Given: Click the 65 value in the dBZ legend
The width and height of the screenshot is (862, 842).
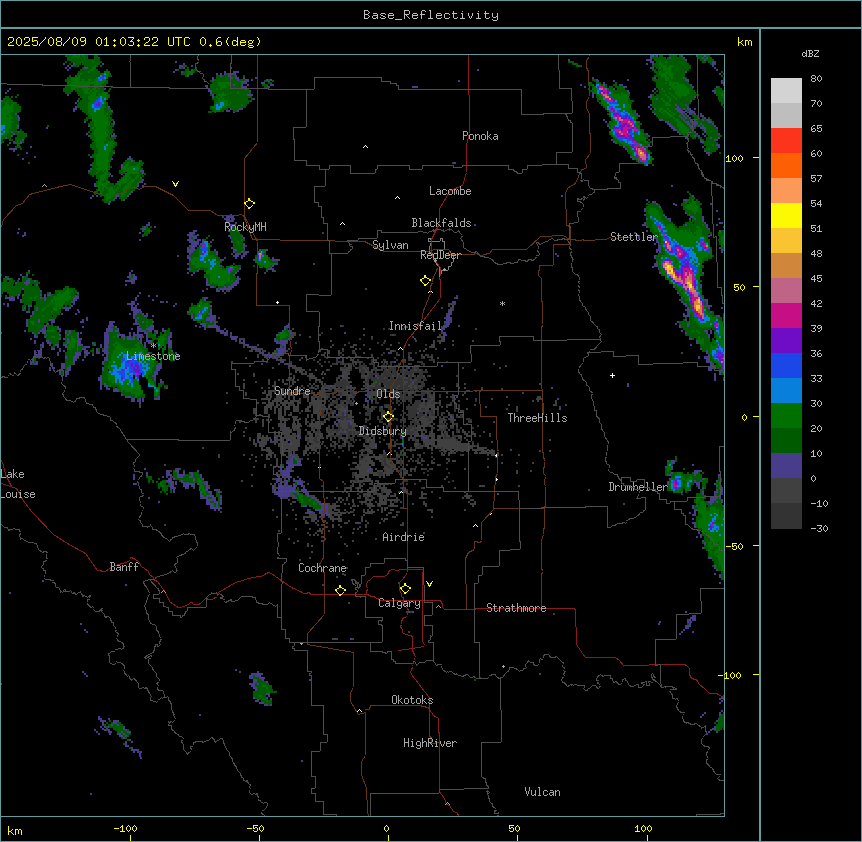Looking at the screenshot, I should 816,129.
